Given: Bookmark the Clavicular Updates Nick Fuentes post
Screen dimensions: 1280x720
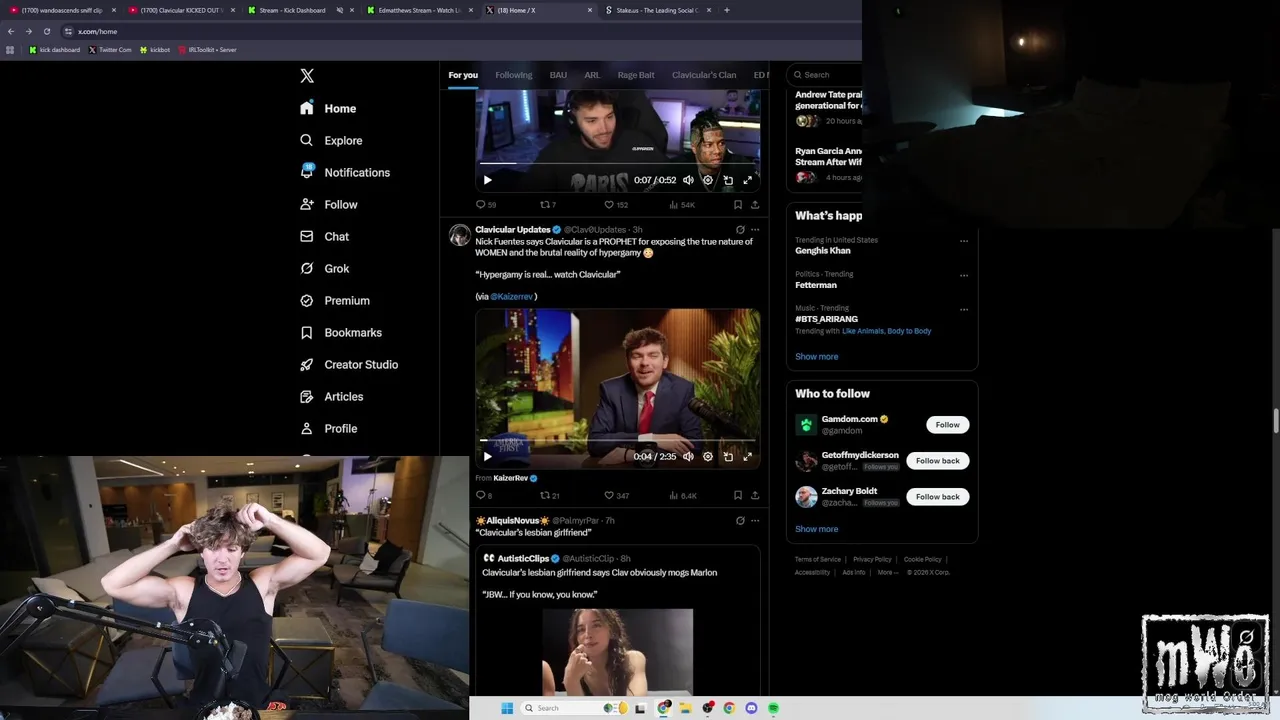Looking at the screenshot, I should [738, 495].
